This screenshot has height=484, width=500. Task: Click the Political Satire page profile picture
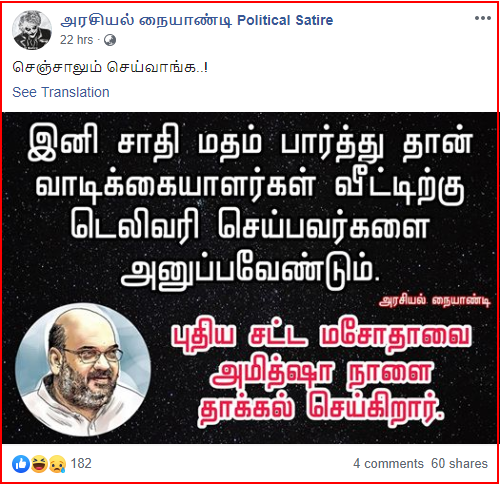(32, 30)
